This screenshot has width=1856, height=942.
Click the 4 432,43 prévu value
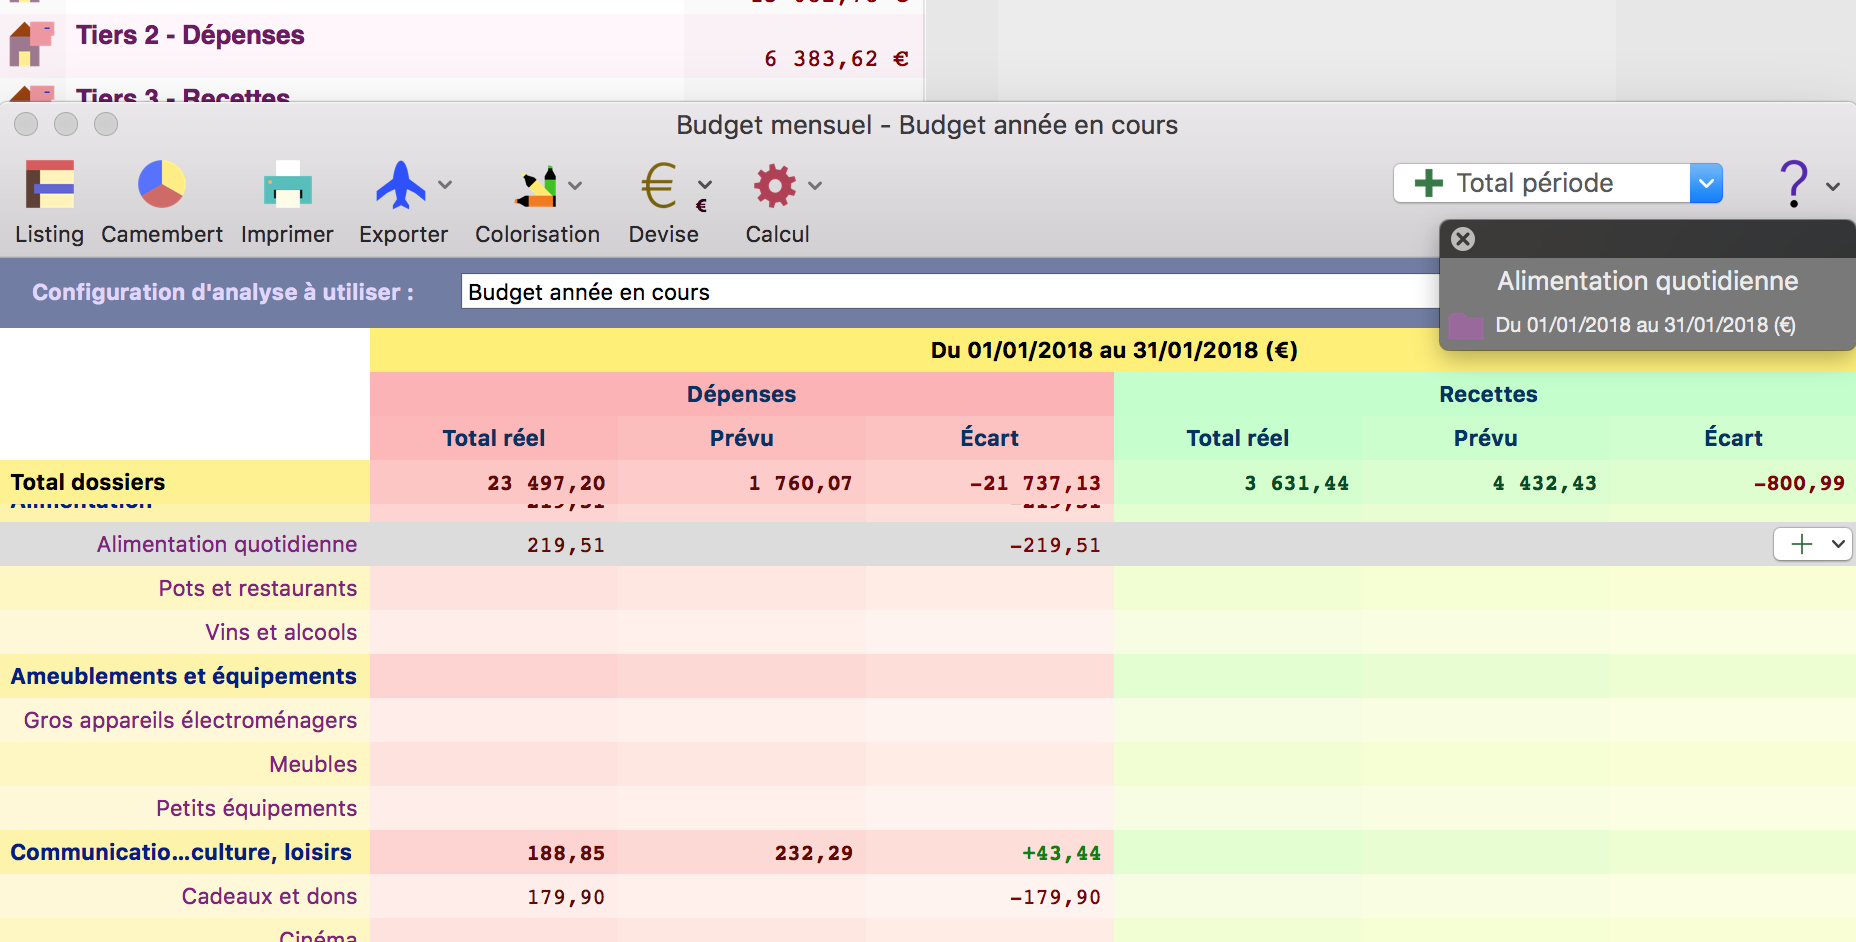1545,483
